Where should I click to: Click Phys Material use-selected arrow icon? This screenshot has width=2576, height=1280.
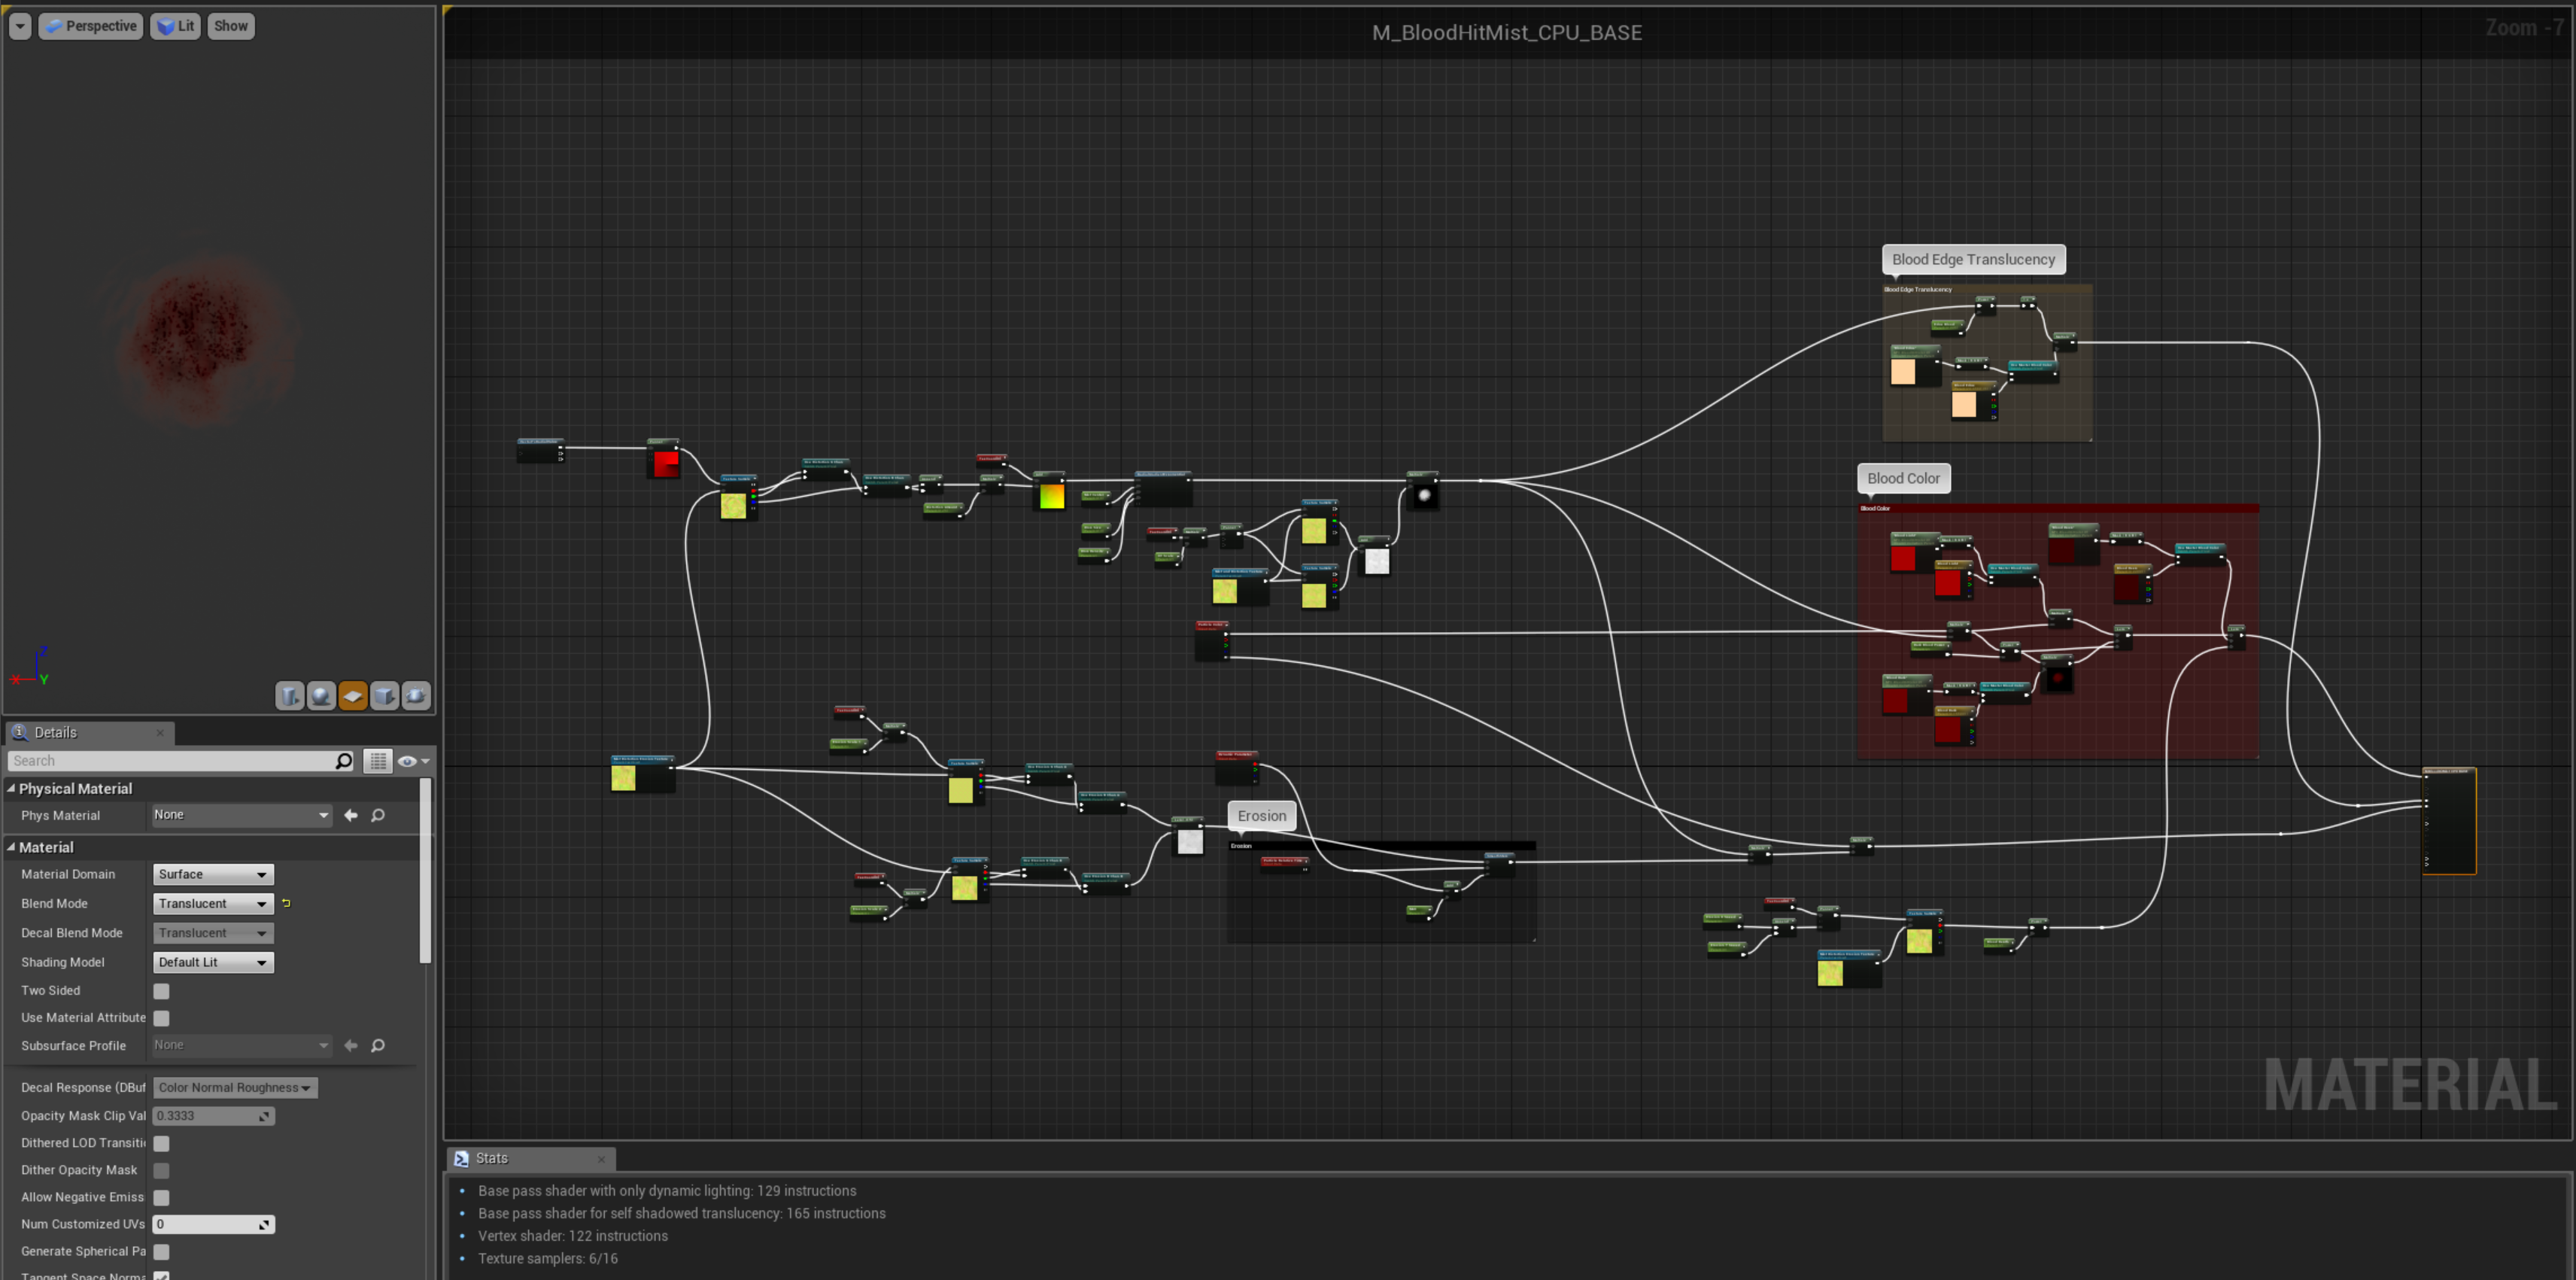[351, 816]
